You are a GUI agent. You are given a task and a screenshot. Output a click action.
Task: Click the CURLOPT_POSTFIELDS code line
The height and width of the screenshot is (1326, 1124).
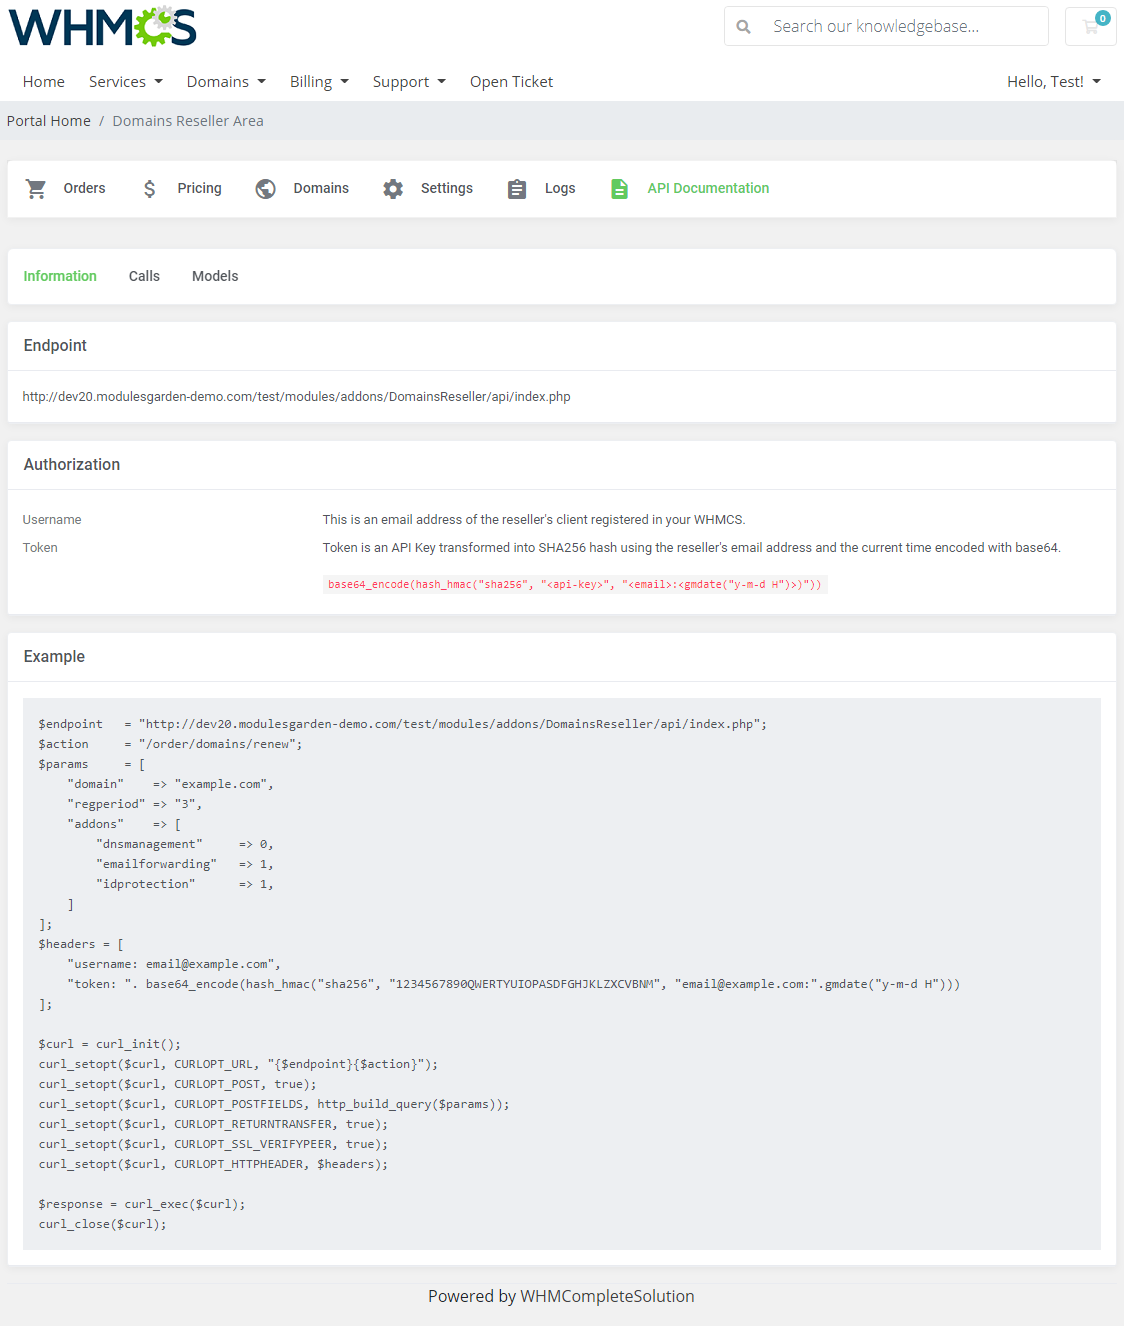point(274,1104)
